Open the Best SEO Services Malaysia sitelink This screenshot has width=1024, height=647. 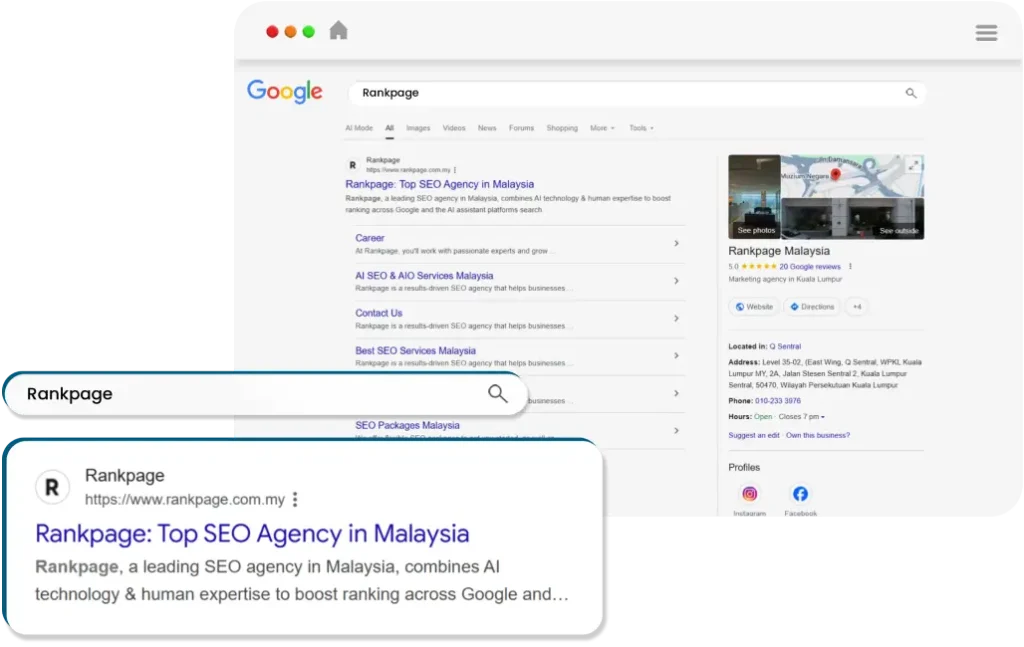click(x=415, y=351)
